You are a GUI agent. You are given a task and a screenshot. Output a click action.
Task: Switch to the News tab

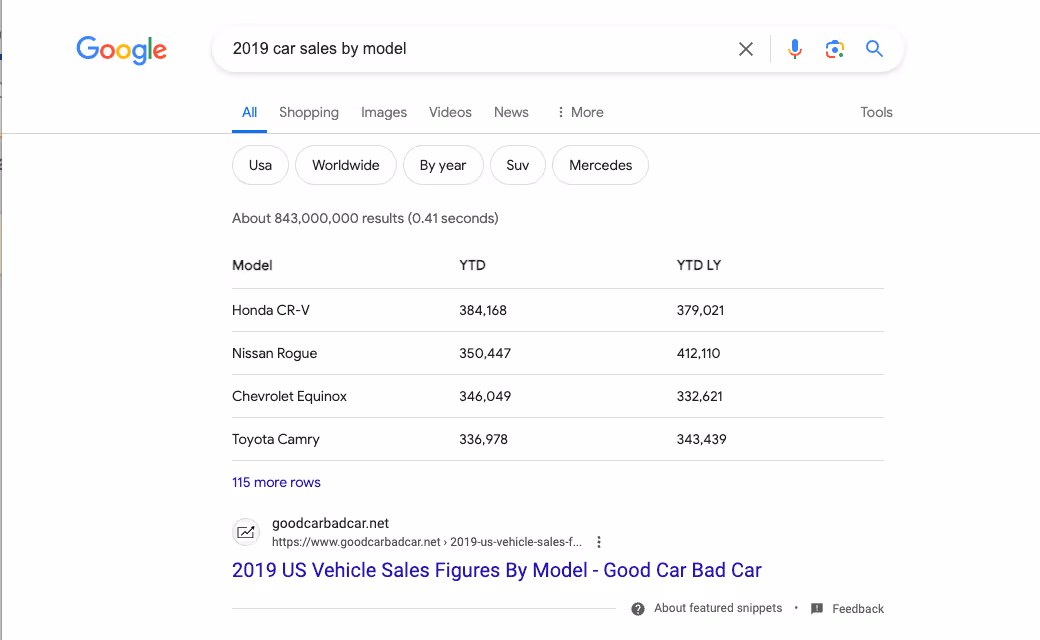511,112
